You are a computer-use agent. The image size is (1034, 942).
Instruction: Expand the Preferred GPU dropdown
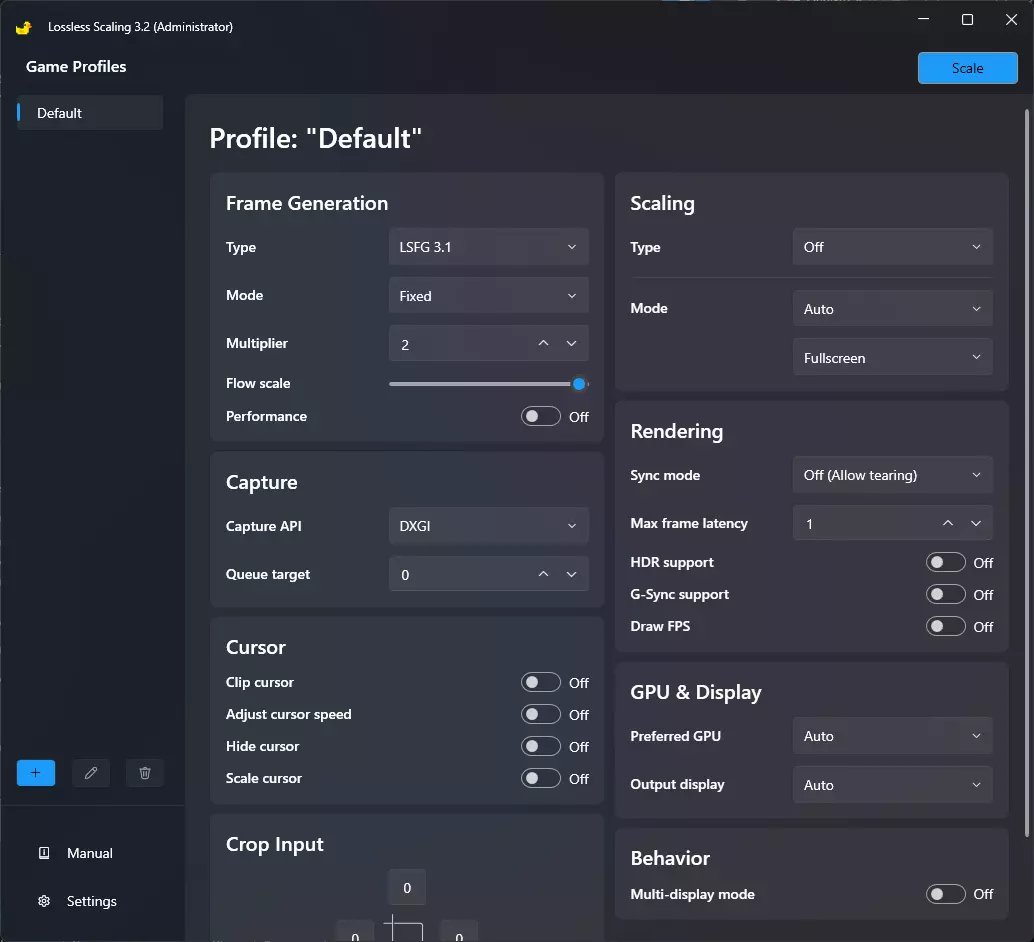pyautogui.click(x=892, y=737)
